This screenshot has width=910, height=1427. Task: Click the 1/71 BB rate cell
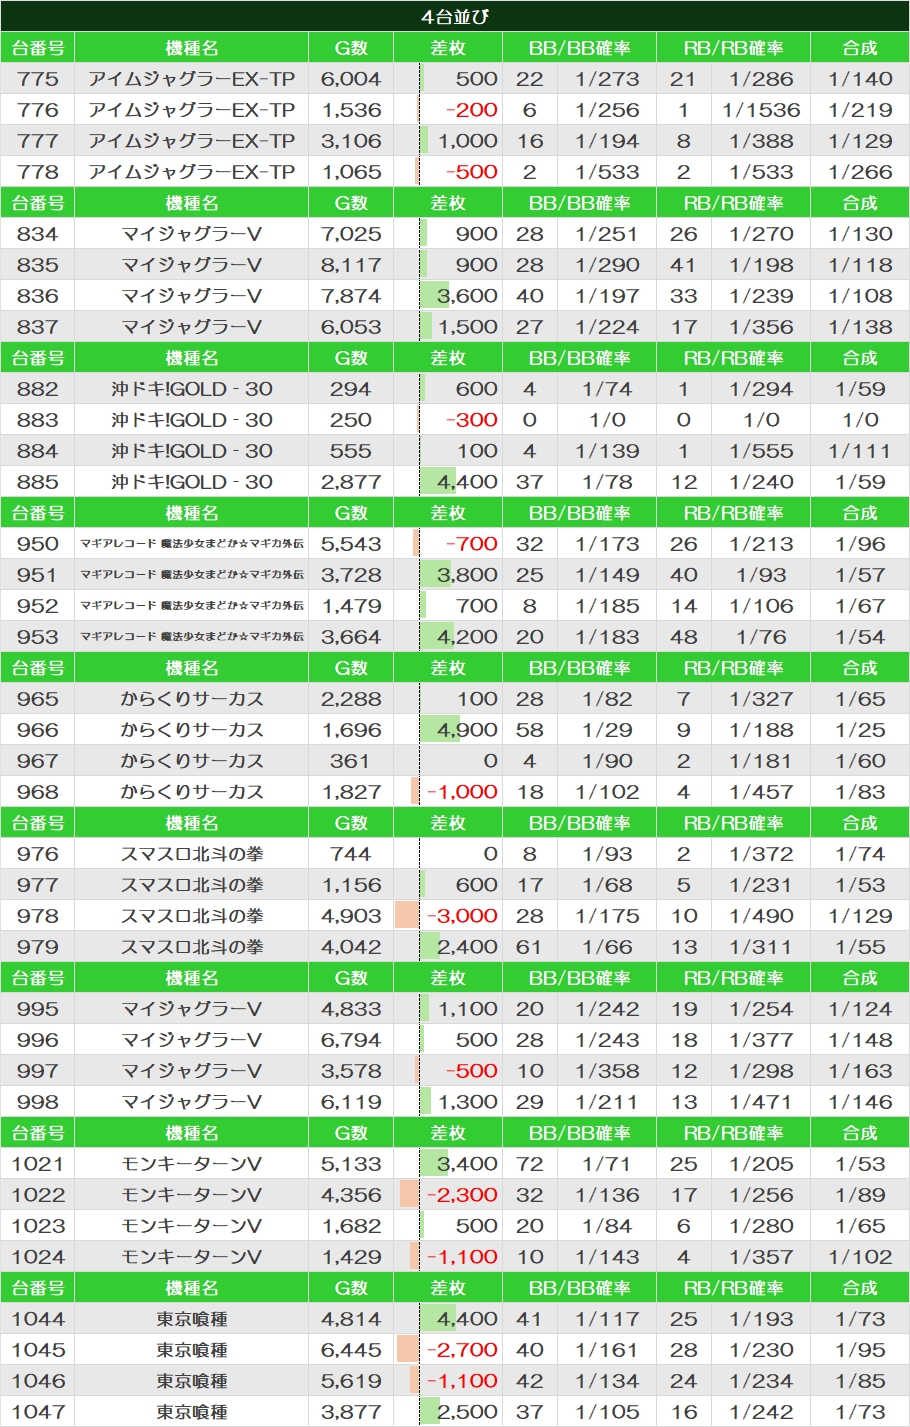(x=607, y=1164)
